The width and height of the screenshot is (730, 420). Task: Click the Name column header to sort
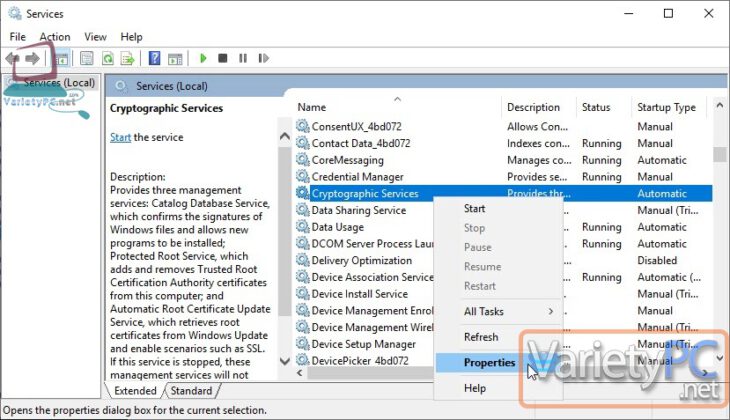pyautogui.click(x=312, y=107)
